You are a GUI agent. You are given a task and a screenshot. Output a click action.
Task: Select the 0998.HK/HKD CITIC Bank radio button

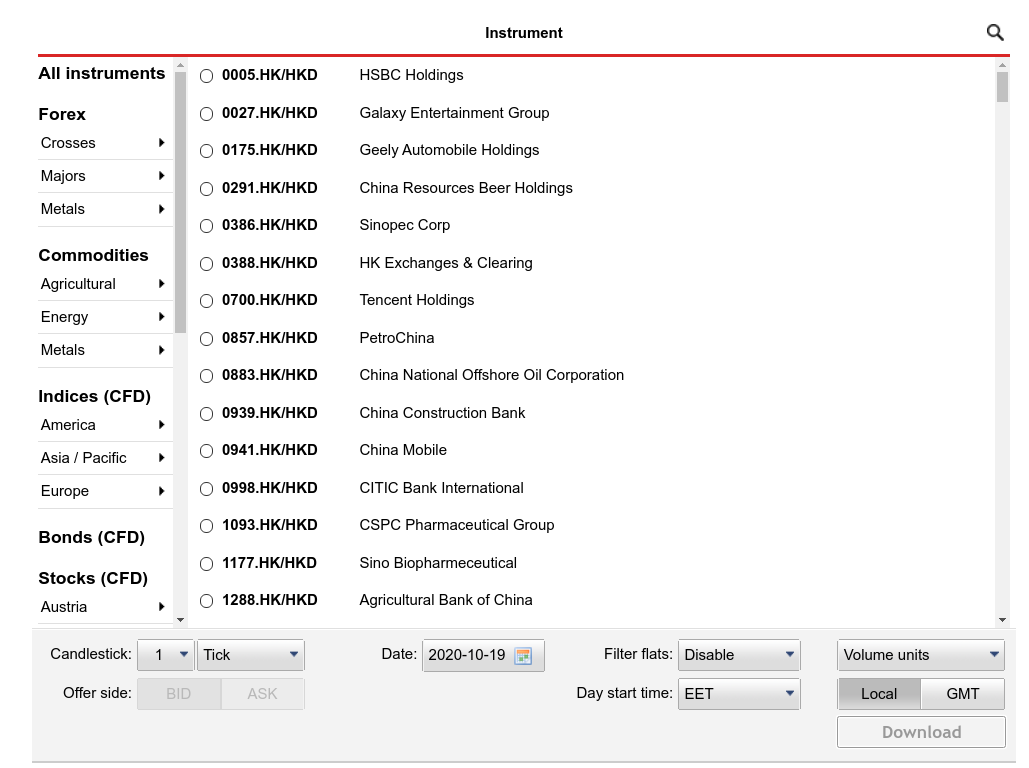tap(207, 489)
